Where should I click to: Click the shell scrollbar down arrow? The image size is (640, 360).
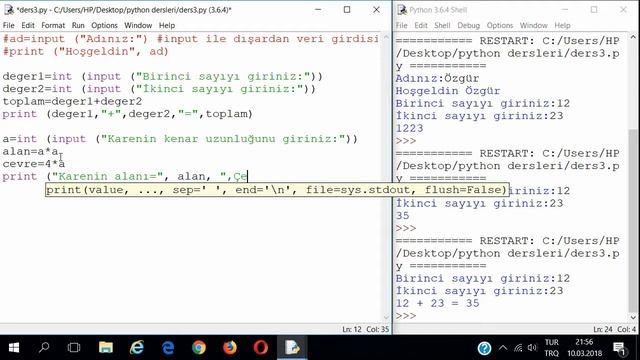tap(633, 317)
